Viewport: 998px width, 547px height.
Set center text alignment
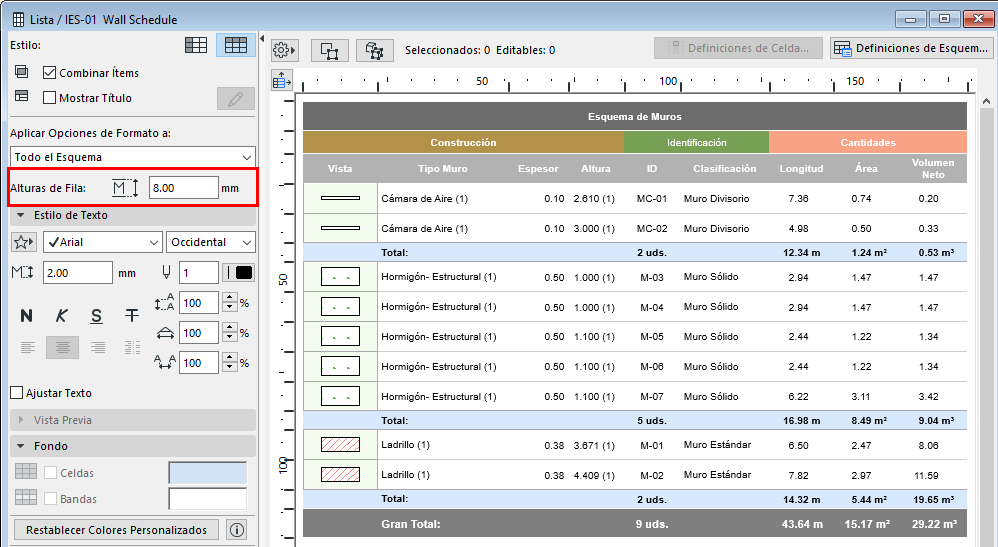click(62, 348)
